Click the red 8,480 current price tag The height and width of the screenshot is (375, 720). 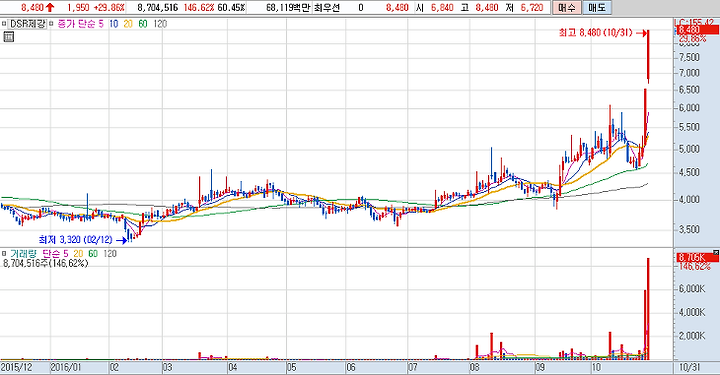tap(697, 30)
